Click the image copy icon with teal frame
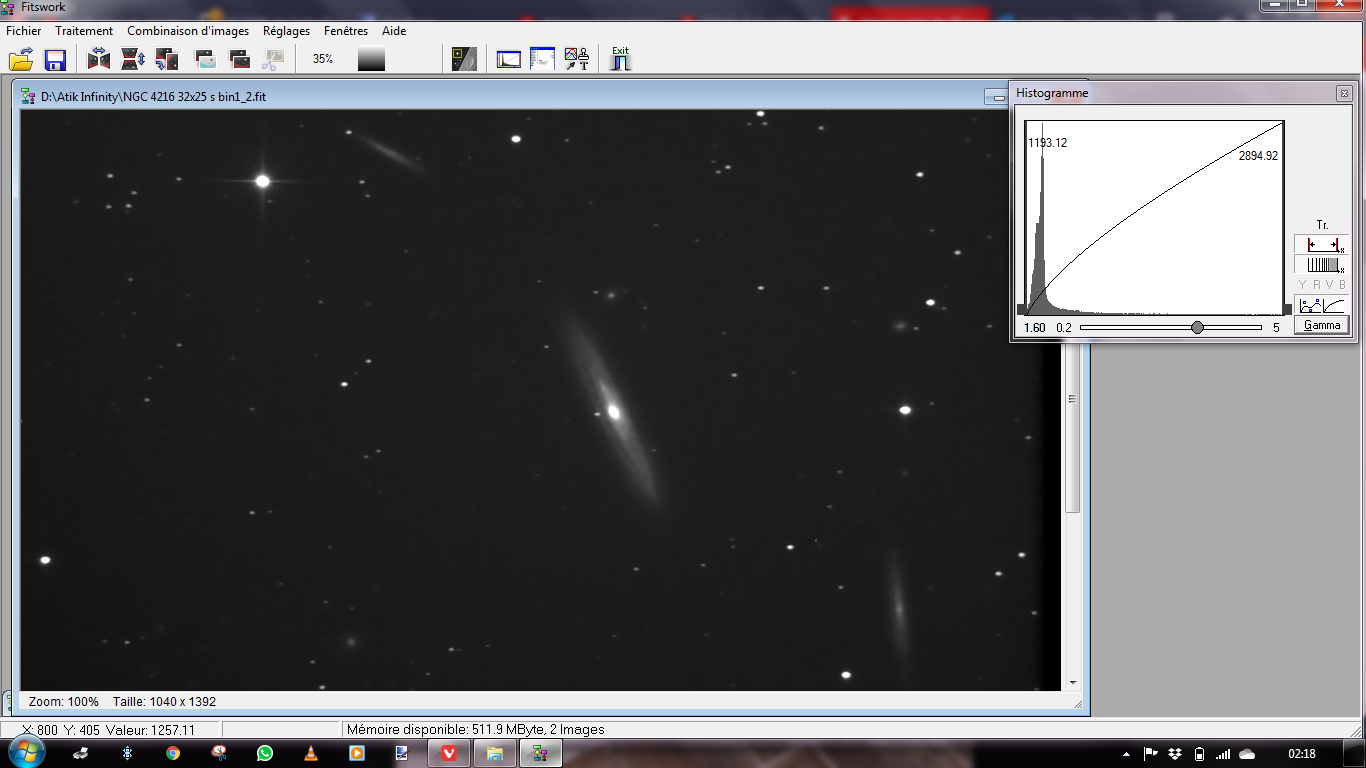This screenshot has height=768, width=1366. coord(205,59)
